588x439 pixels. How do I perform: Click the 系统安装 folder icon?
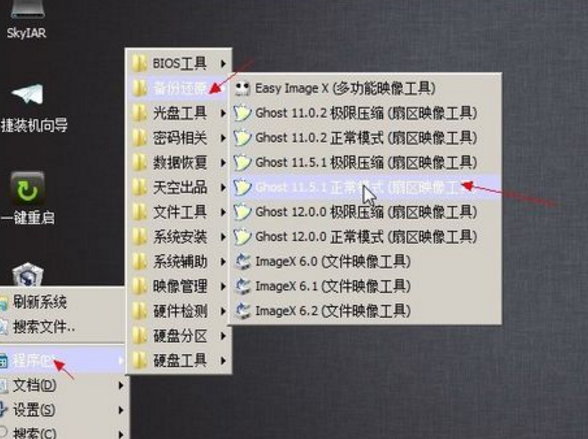[140, 237]
